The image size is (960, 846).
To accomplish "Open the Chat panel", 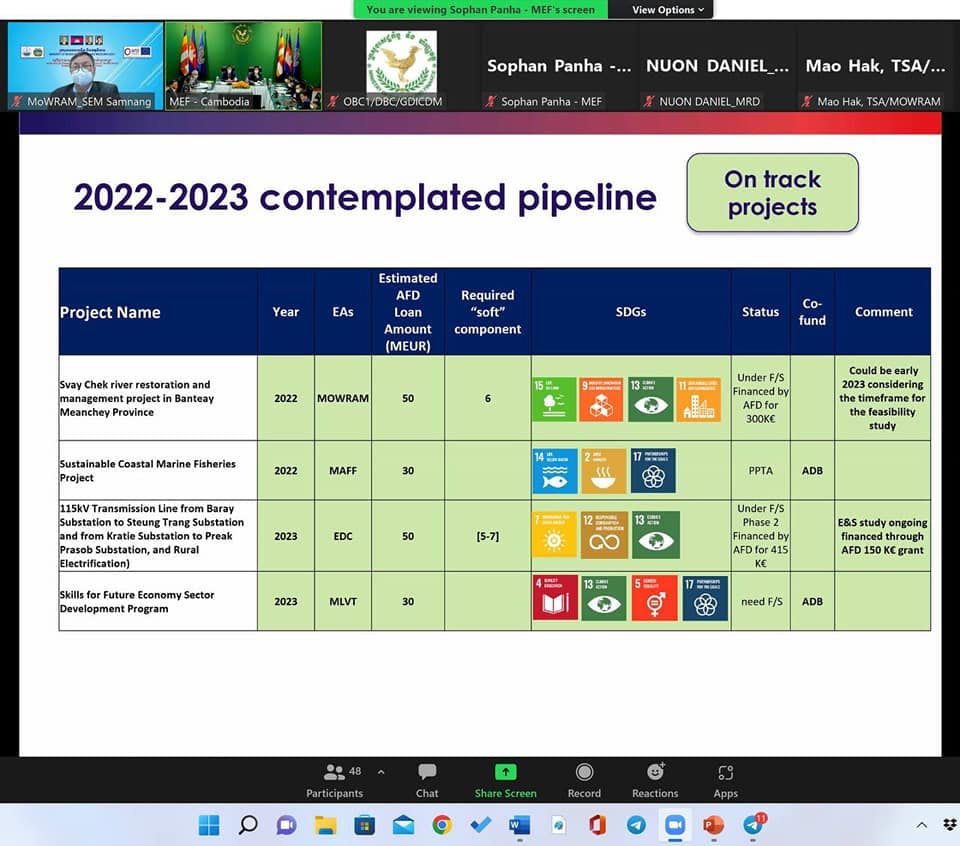I will coord(427,780).
